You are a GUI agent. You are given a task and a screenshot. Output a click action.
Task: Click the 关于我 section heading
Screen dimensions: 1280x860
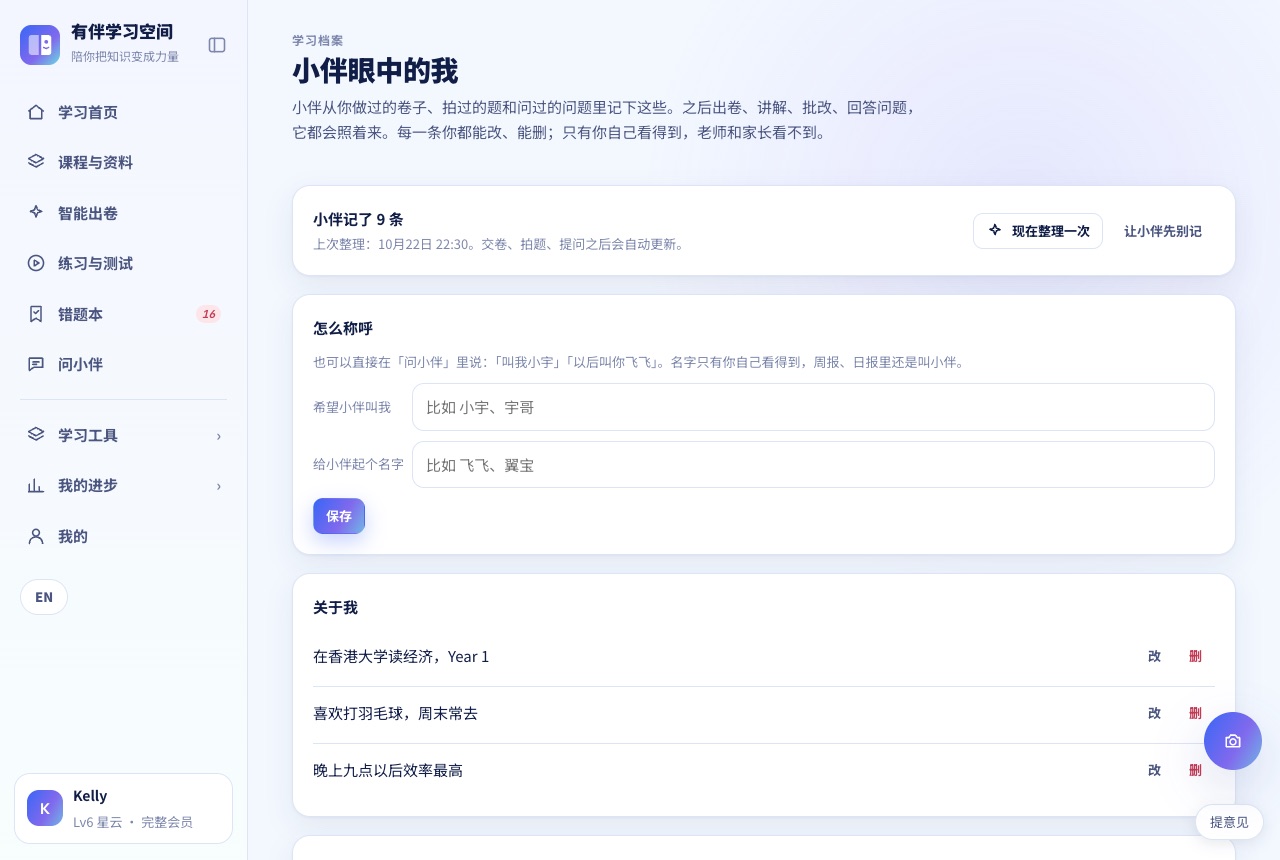335,608
